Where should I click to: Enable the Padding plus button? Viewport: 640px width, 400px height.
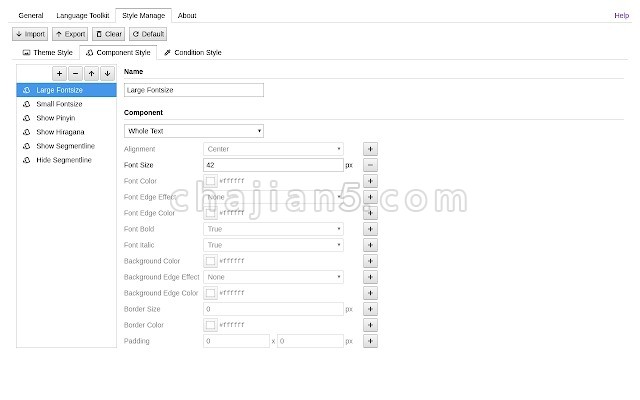[370, 341]
